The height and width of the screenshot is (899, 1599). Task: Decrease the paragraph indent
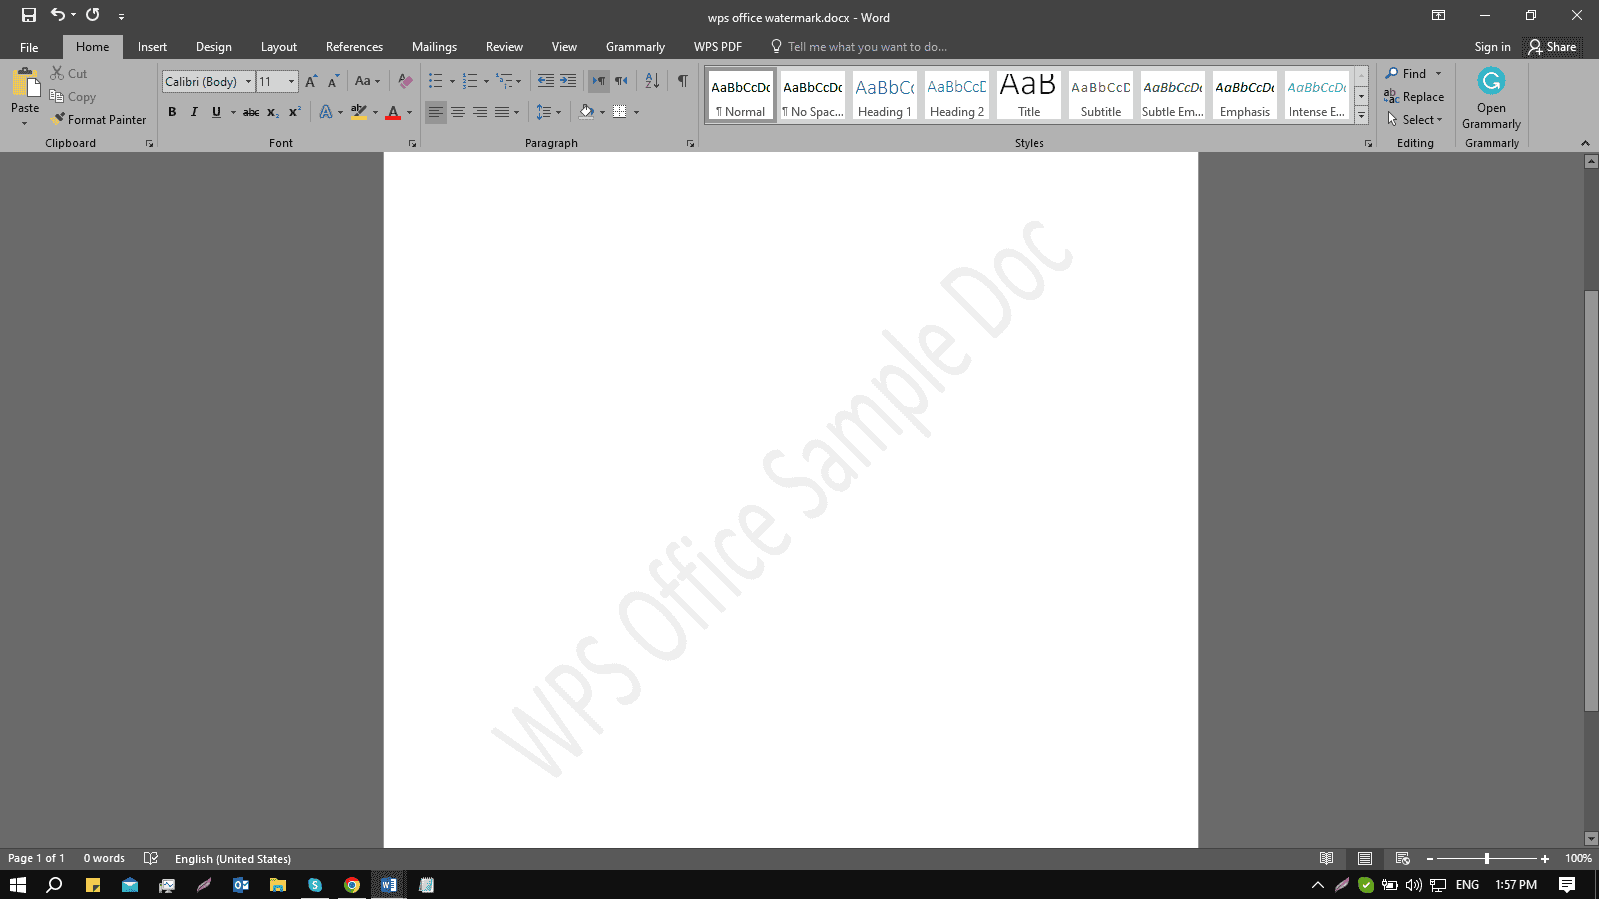pos(545,82)
